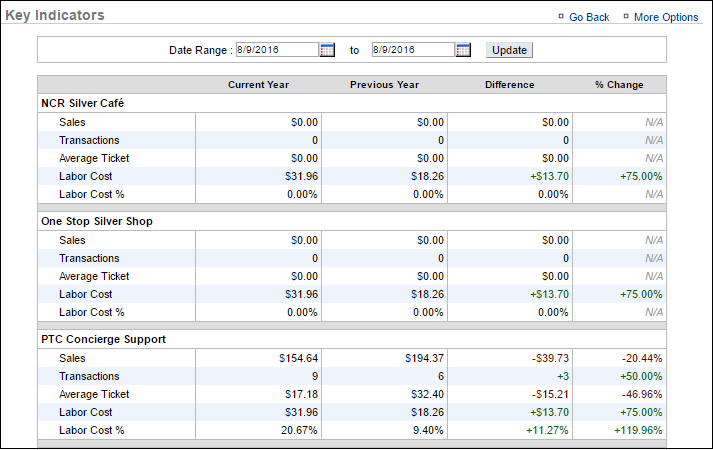Click Average Ticket label under One Stop Silver Shop
Viewport: 713px width, 450px height.
[94, 276]
